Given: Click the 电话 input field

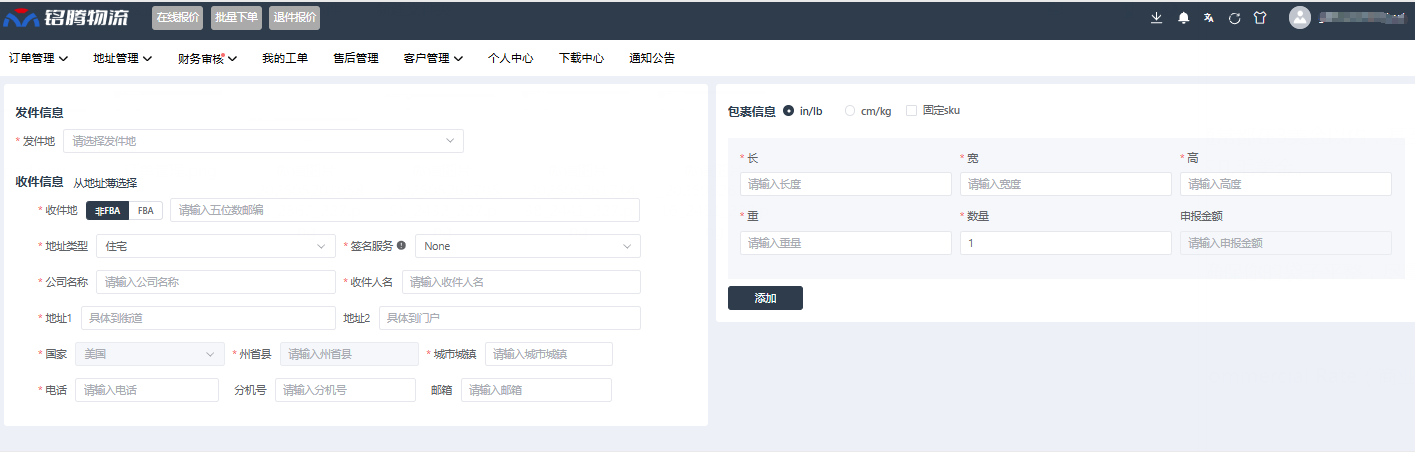Looking at the screenshot, I should click(x=147, y=390).
